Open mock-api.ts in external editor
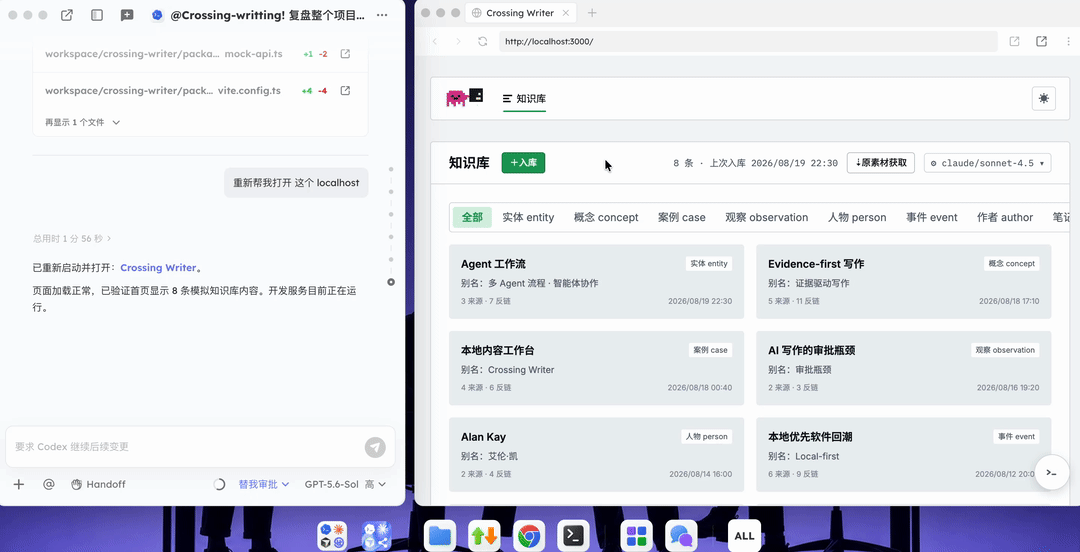Viewport: 1080px width, 552px height. click(x=346, y=54)
